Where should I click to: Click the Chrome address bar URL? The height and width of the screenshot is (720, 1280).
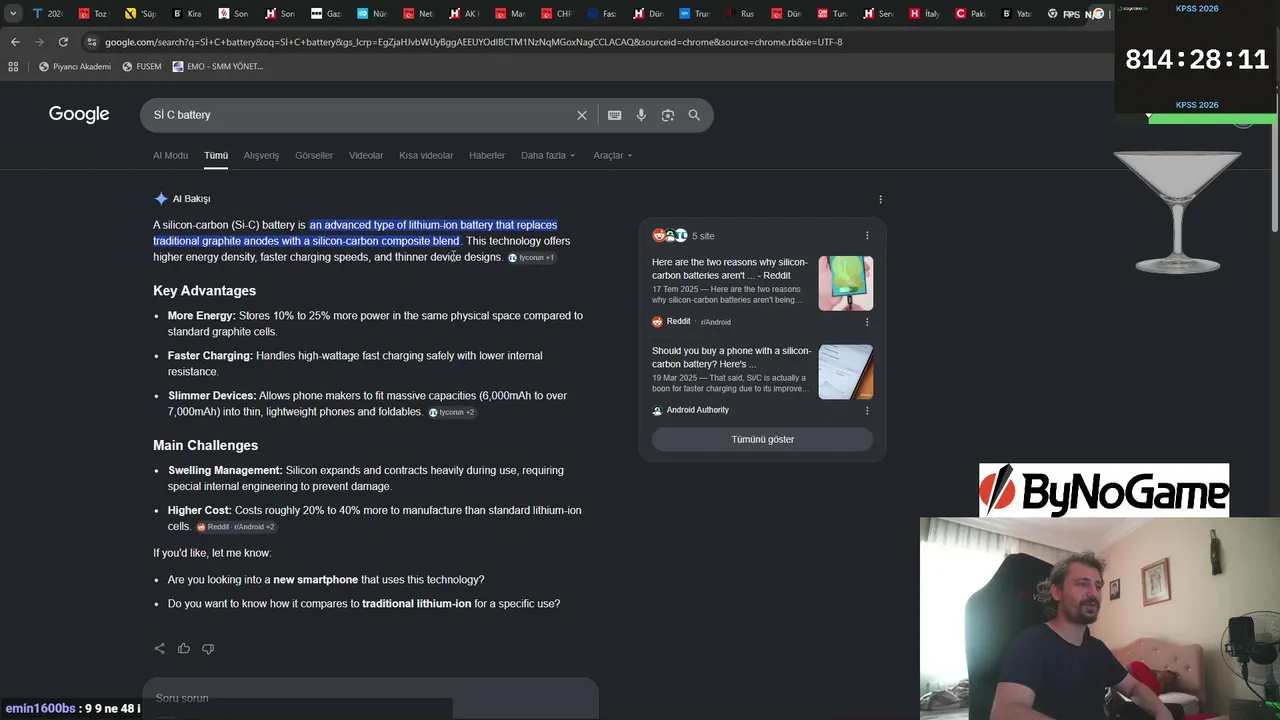click(x=473, y=42)
